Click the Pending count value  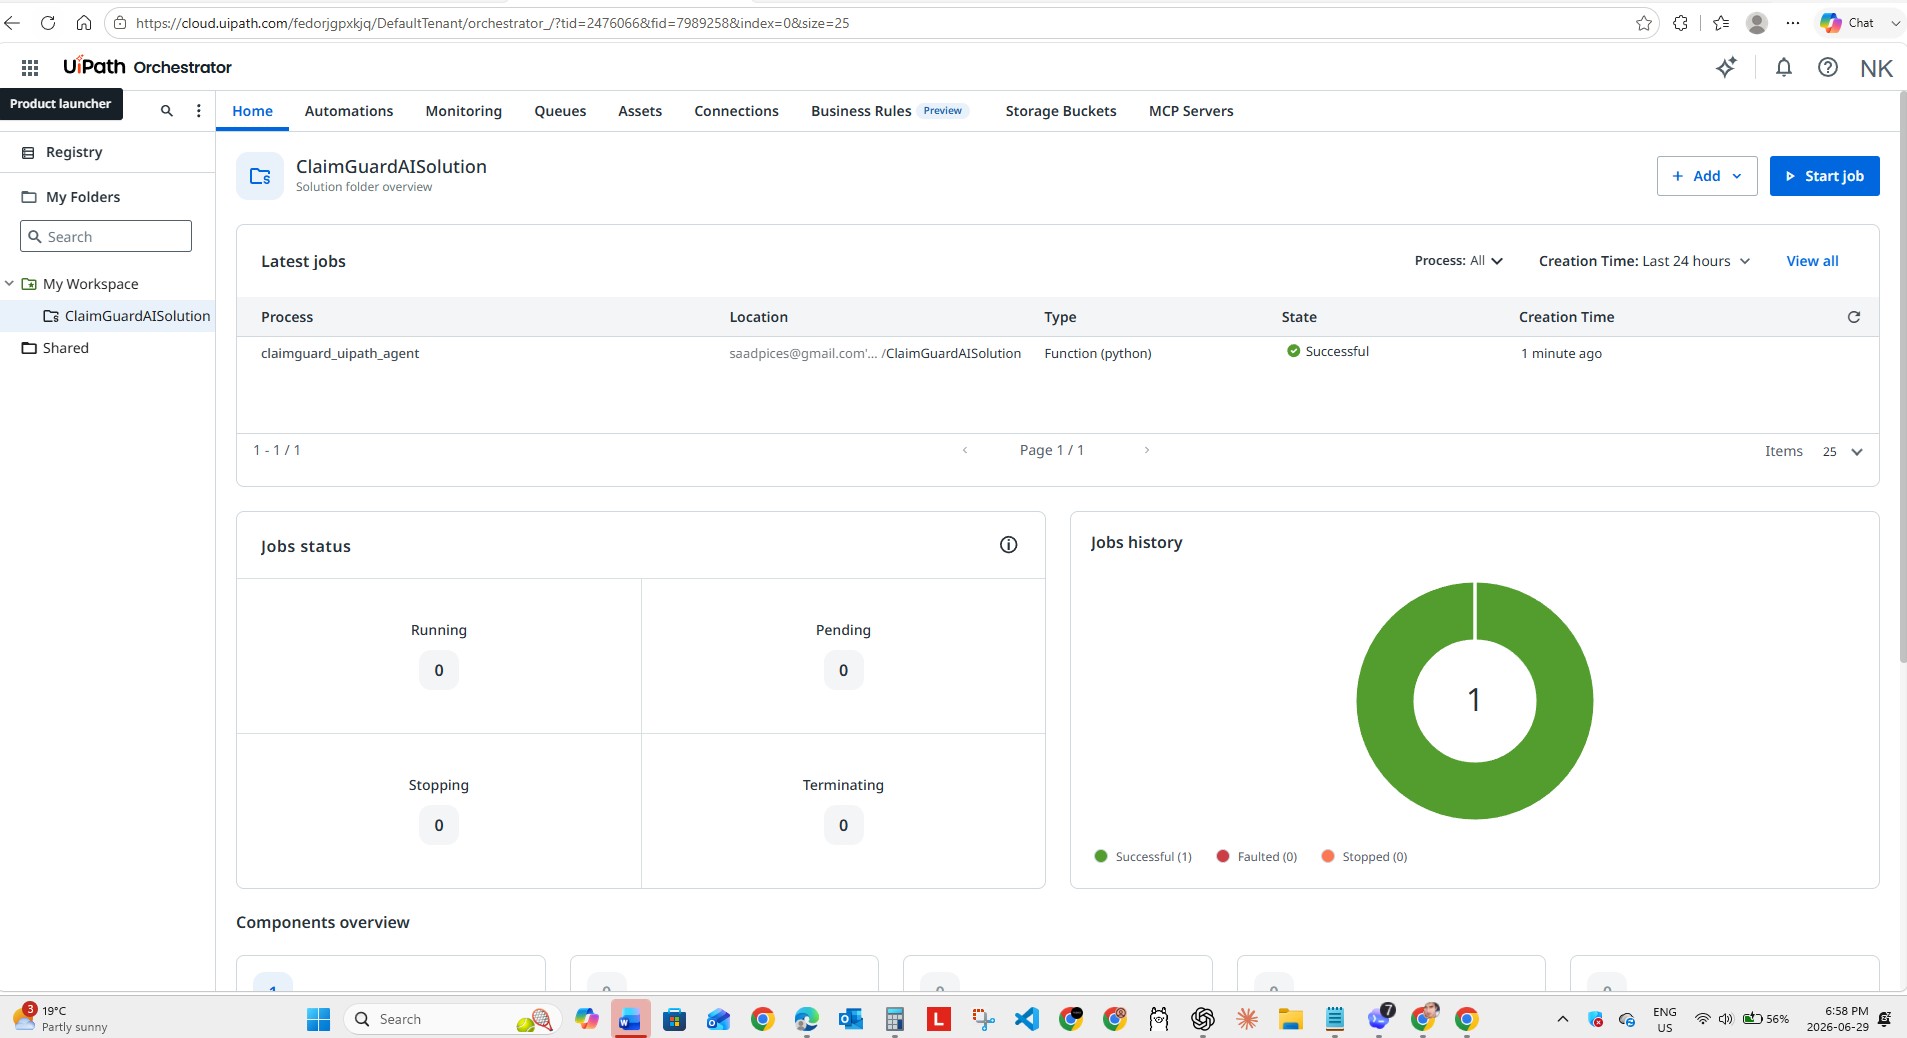click(x=843, y=670)
